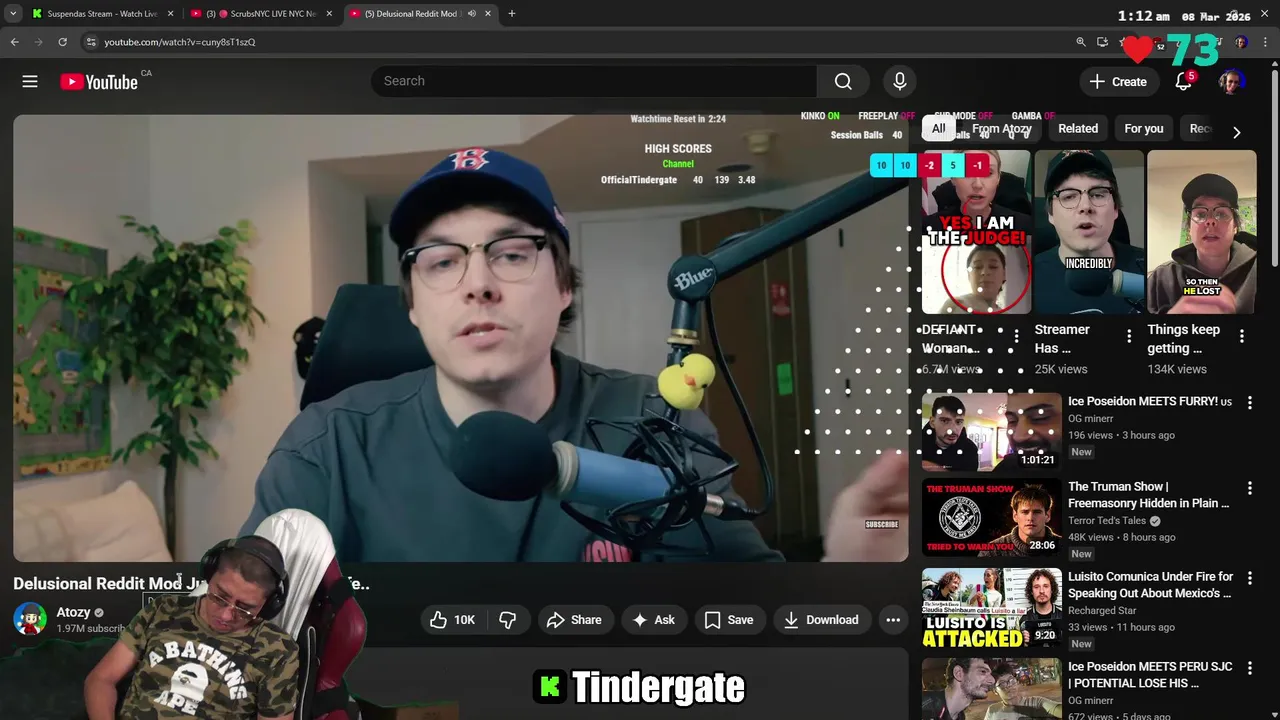Viewport: 1280px width, 720px height.
Task: Close the ScrubsNYC LIVE tab
Action: coord(329,14)
